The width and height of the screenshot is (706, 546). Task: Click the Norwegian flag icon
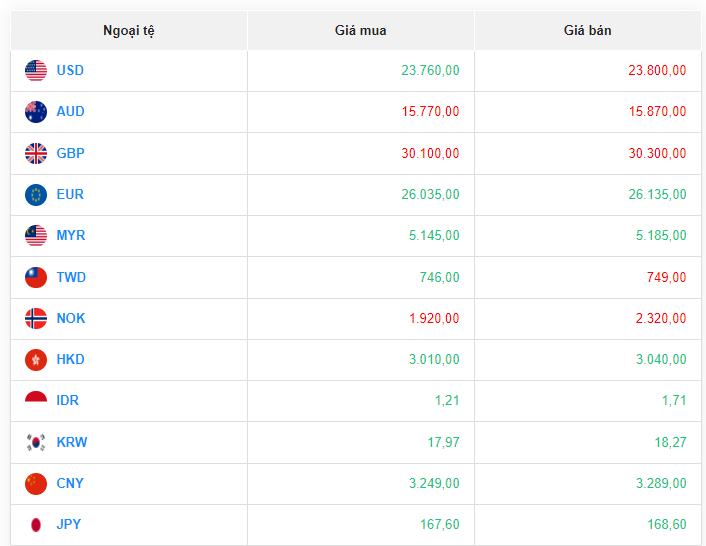[36, 318]
